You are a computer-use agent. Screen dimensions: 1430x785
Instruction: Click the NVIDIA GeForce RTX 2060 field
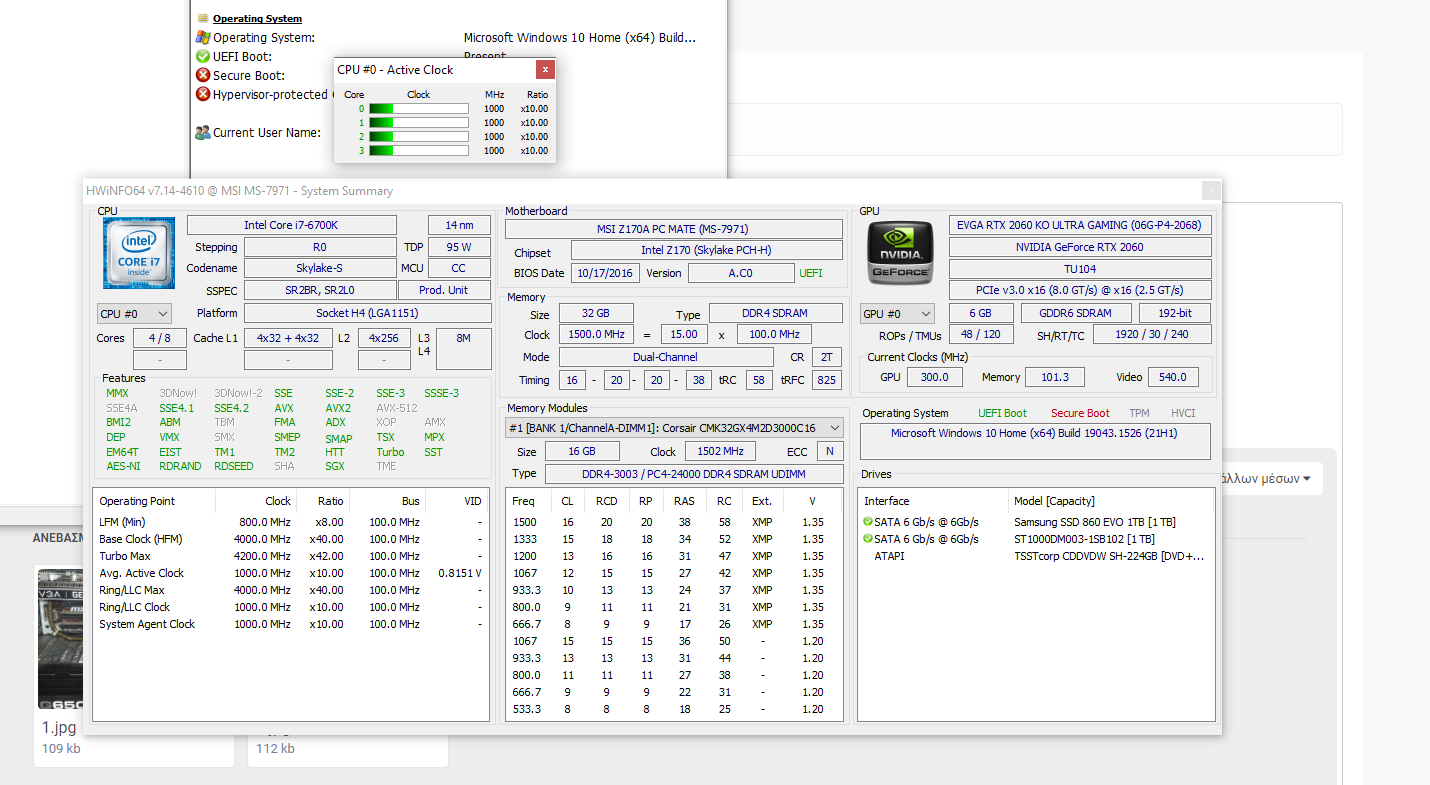click(1080, 247)
